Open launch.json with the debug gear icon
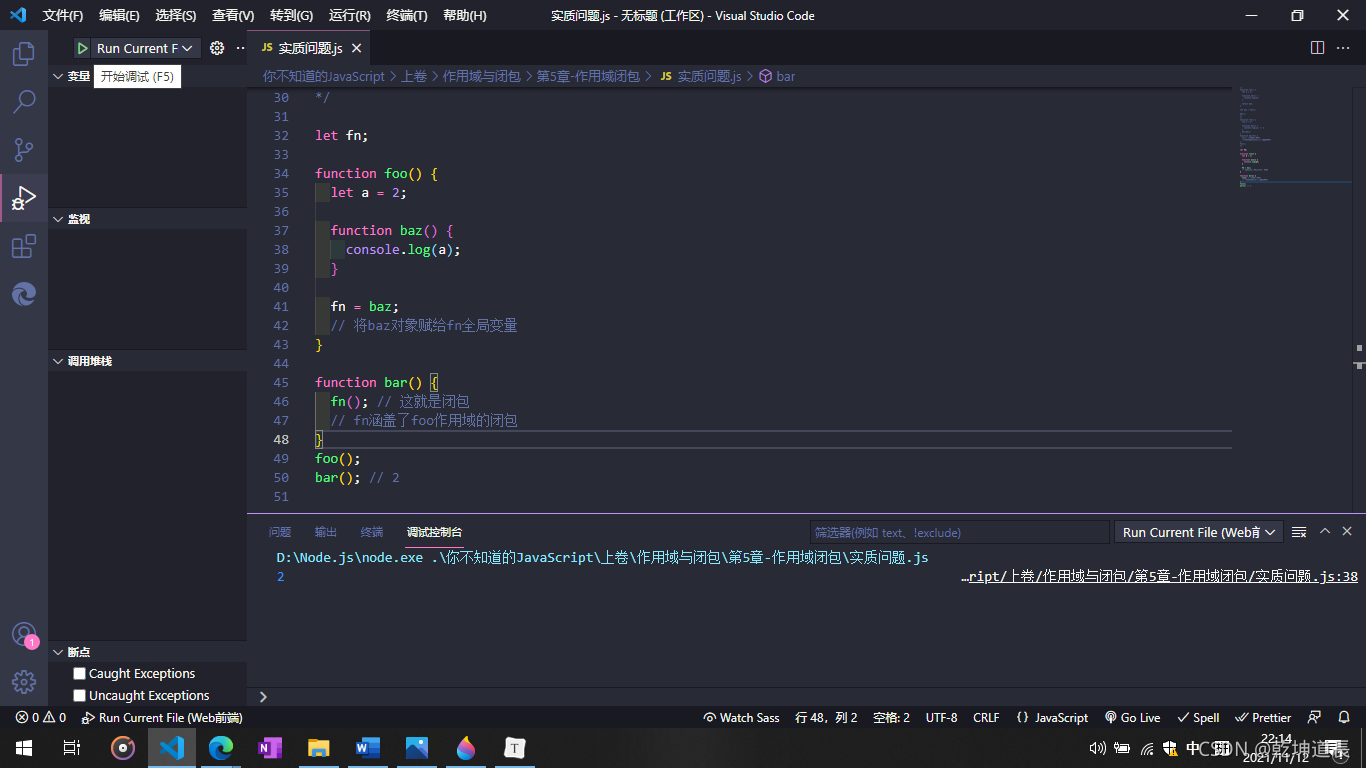Viewport: 1366px width, 768px height. coord(217,48)
